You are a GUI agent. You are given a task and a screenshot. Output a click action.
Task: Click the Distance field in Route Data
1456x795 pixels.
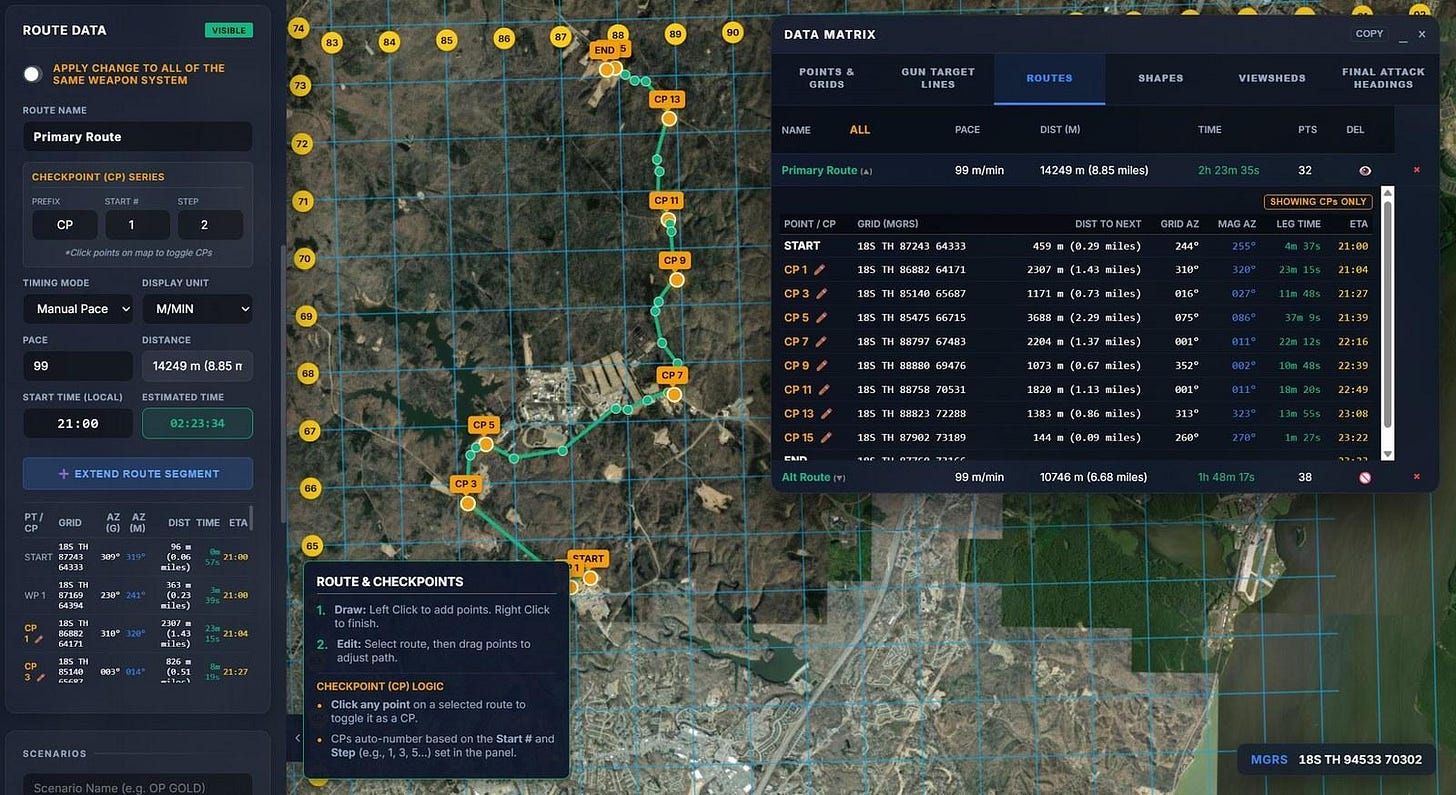click(x=197, y=366)
